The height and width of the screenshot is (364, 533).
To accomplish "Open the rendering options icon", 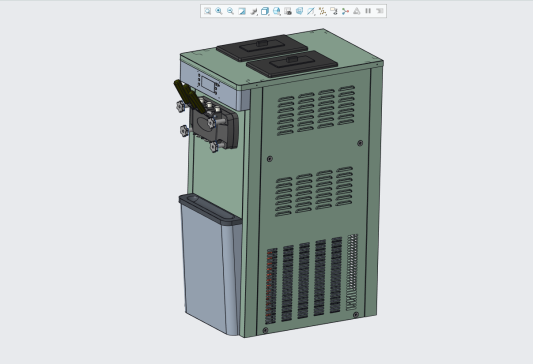I will 254,11.
